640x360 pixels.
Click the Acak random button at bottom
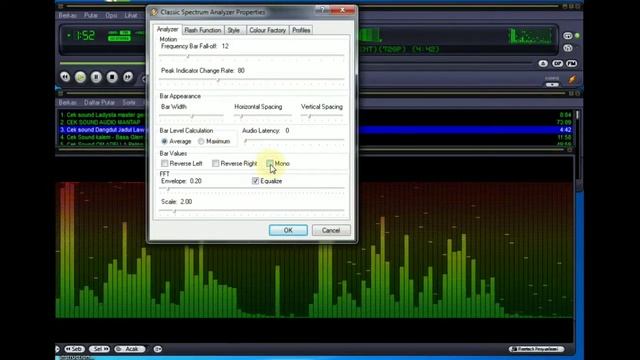pyautogui.click(x=130, y=349)
